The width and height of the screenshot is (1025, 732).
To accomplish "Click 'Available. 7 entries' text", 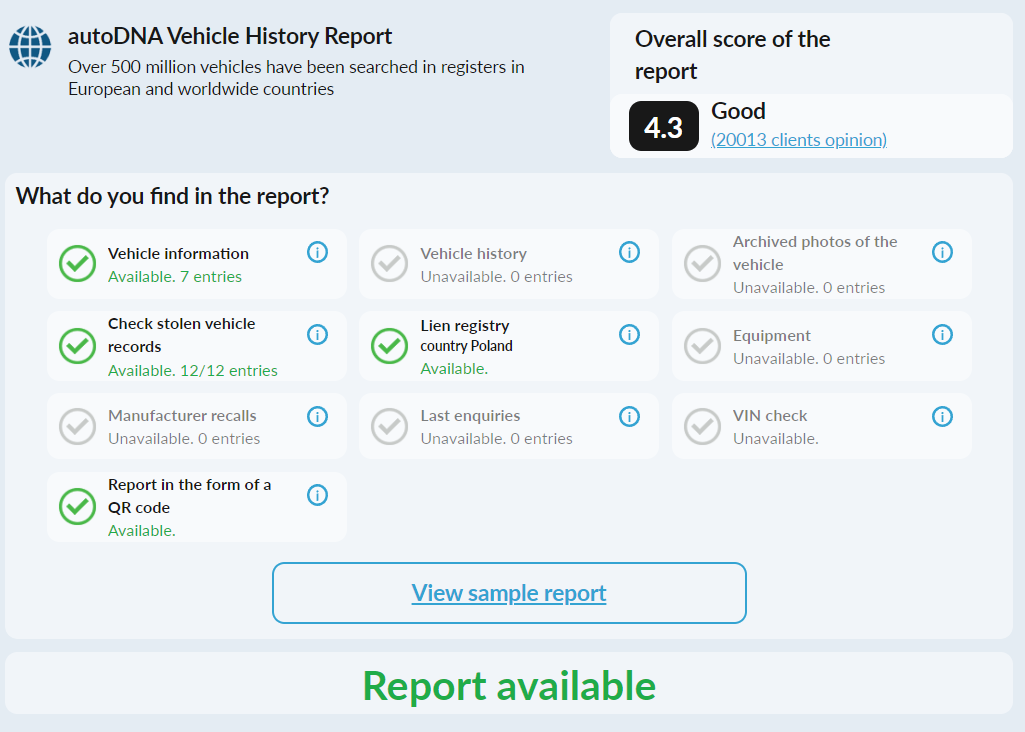I will [175, 276].
